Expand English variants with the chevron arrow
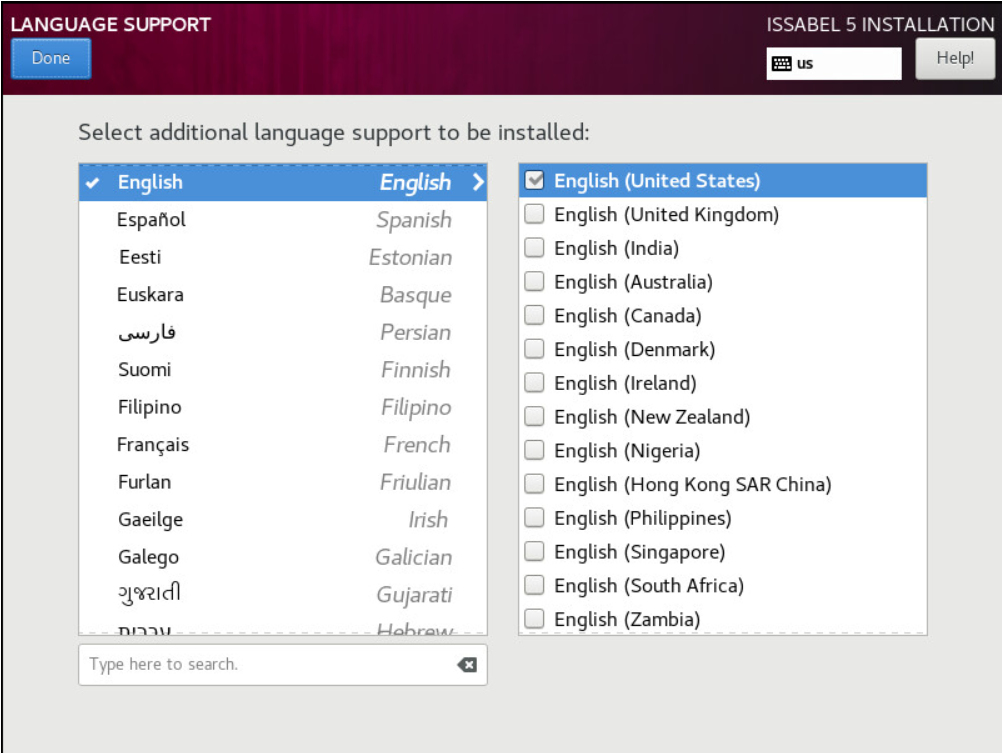This screenshot has height=754, width=1003. pos(477,183)
